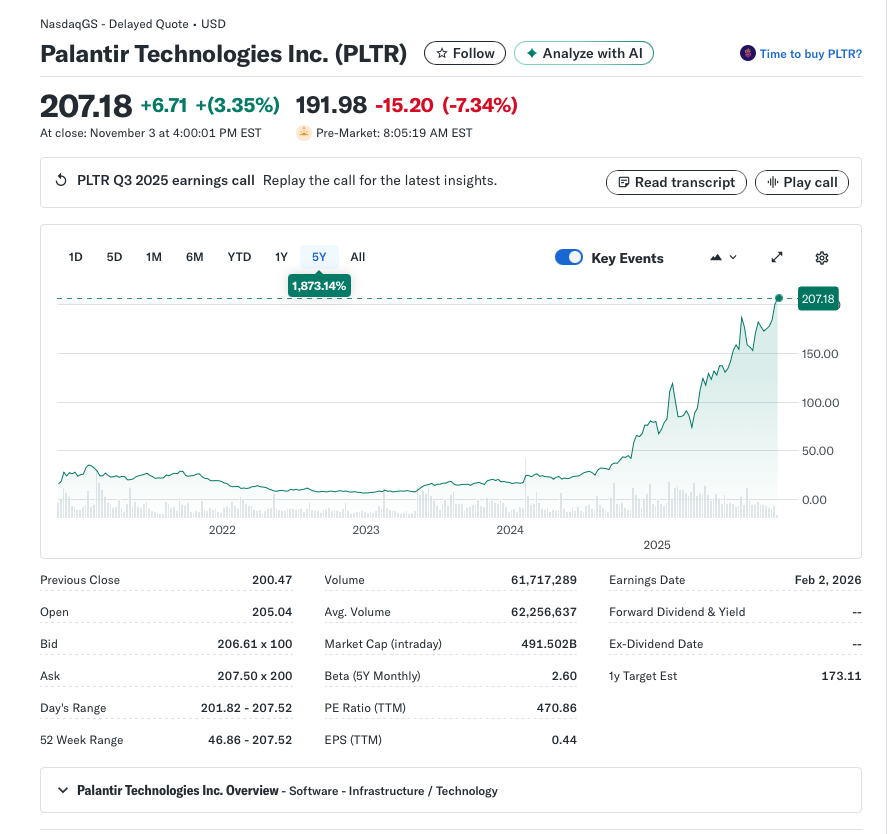Click the chart settings gear icon

[x=822, y=258]
